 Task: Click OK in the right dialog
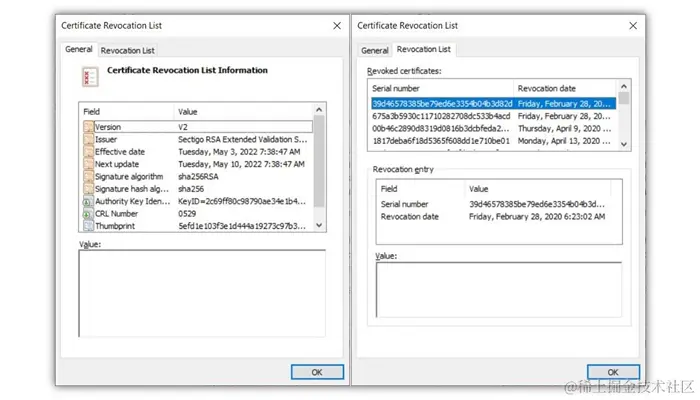point(613,372)
